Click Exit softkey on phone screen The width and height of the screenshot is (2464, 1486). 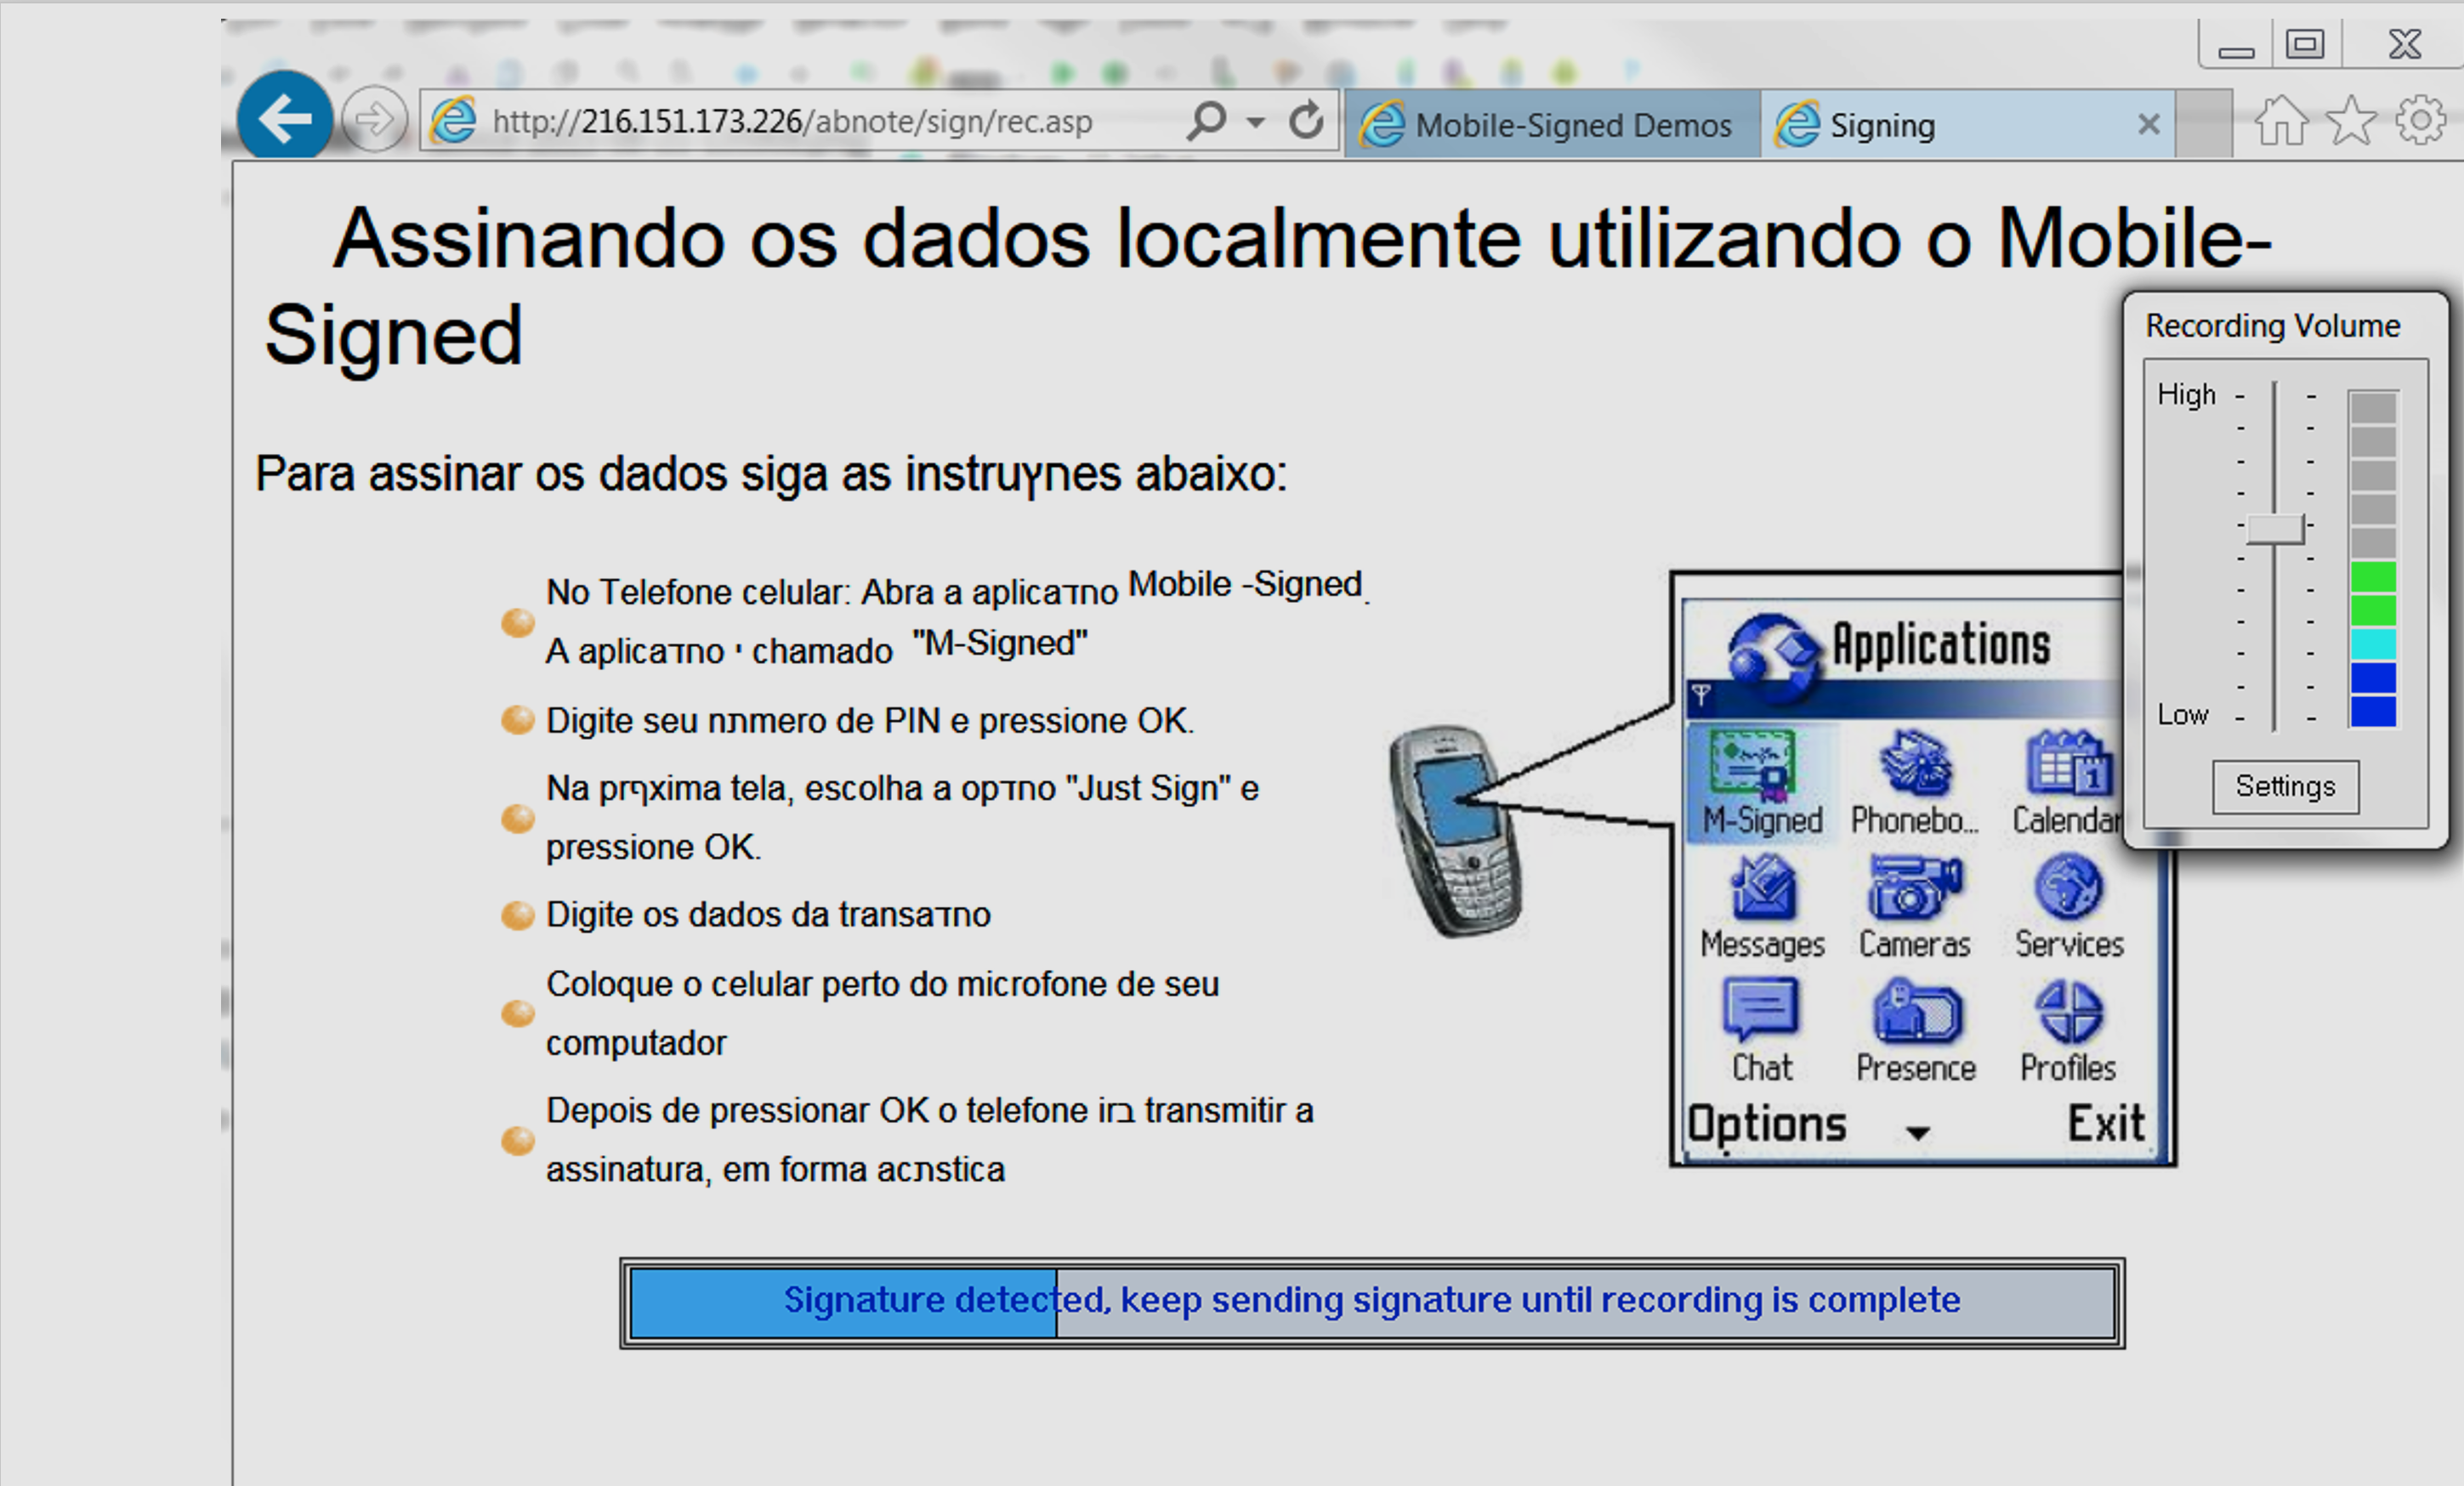tap(2106, 1124)
